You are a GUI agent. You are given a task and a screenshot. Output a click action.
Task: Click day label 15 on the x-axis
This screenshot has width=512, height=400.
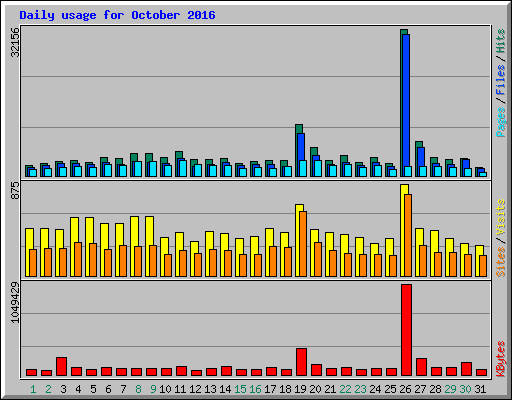coord(240,389)
